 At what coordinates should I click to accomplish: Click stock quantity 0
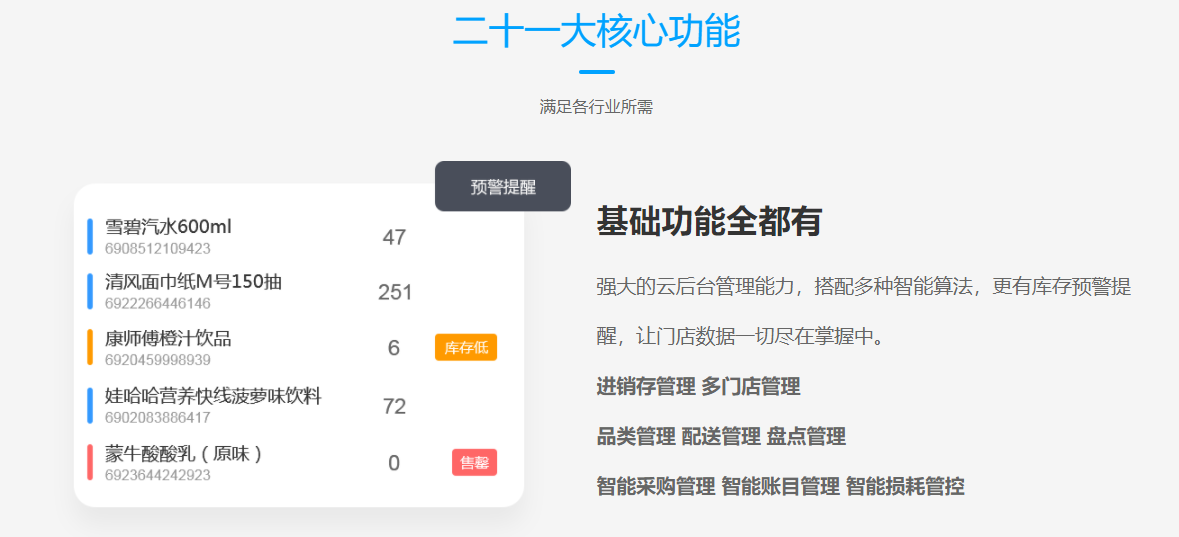(x=394, y=463)
